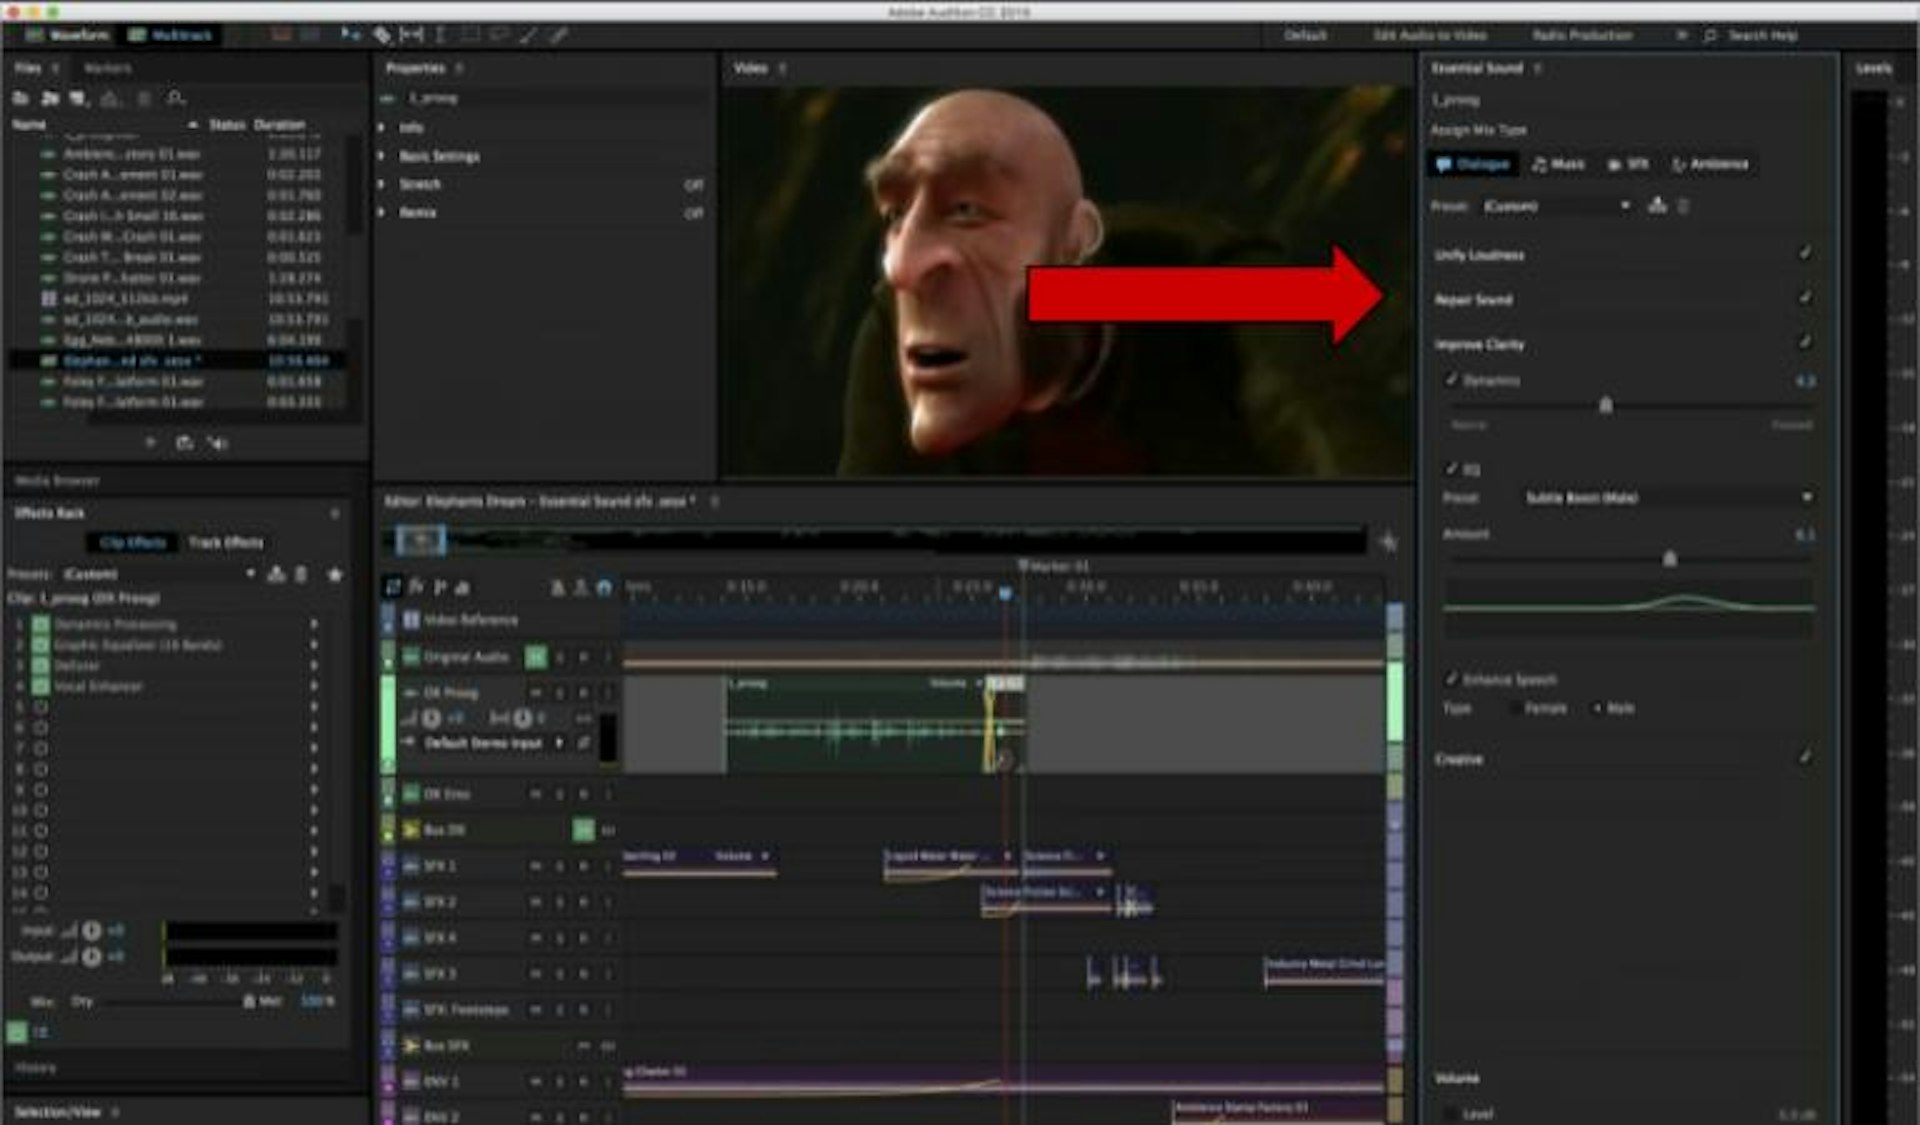Click the Dynamics slider
This screenshot has height=1125, width=1920.
(1605, 405)
